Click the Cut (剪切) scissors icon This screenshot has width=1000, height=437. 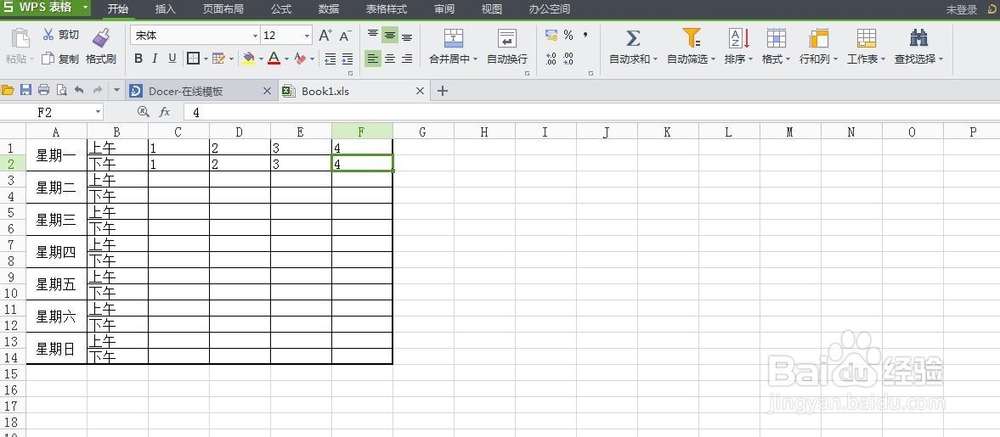48,34
